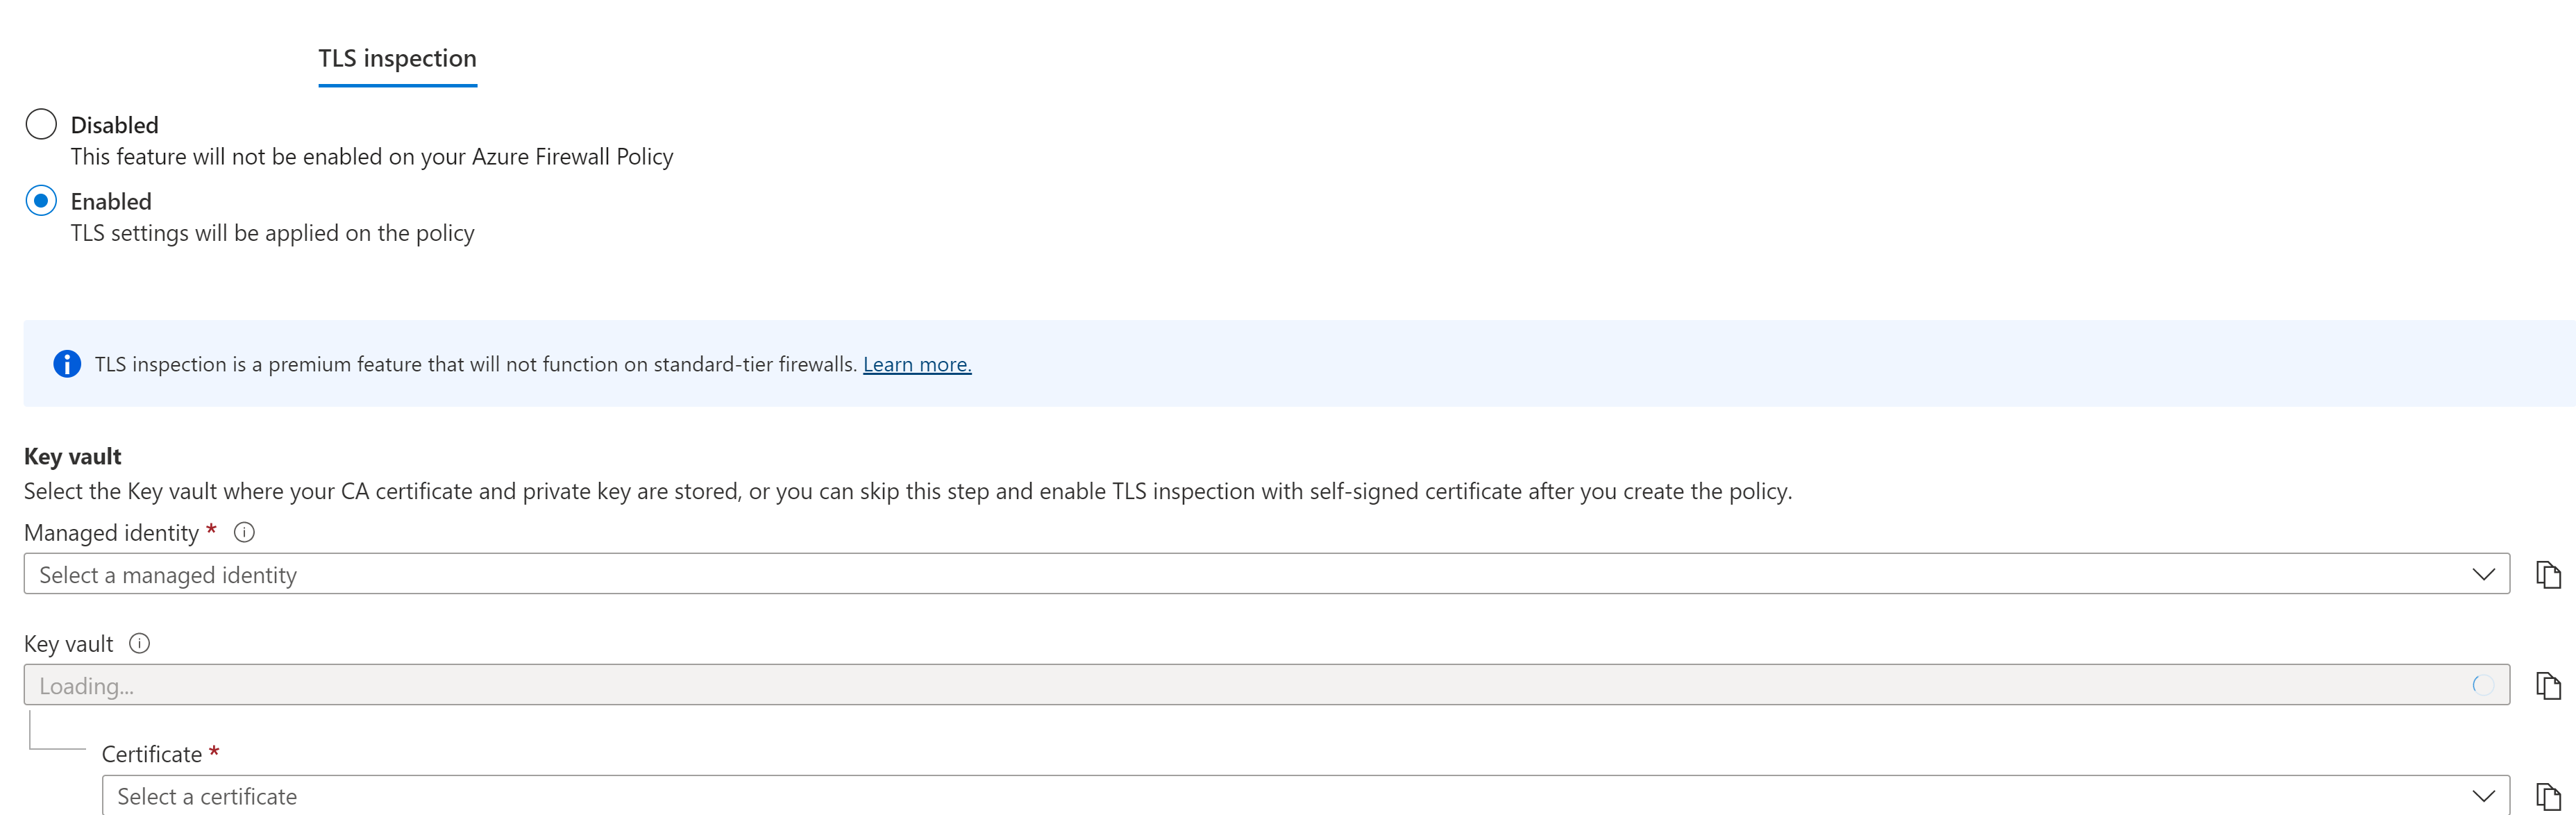Show Managed identity info tooltip icon

244,532
